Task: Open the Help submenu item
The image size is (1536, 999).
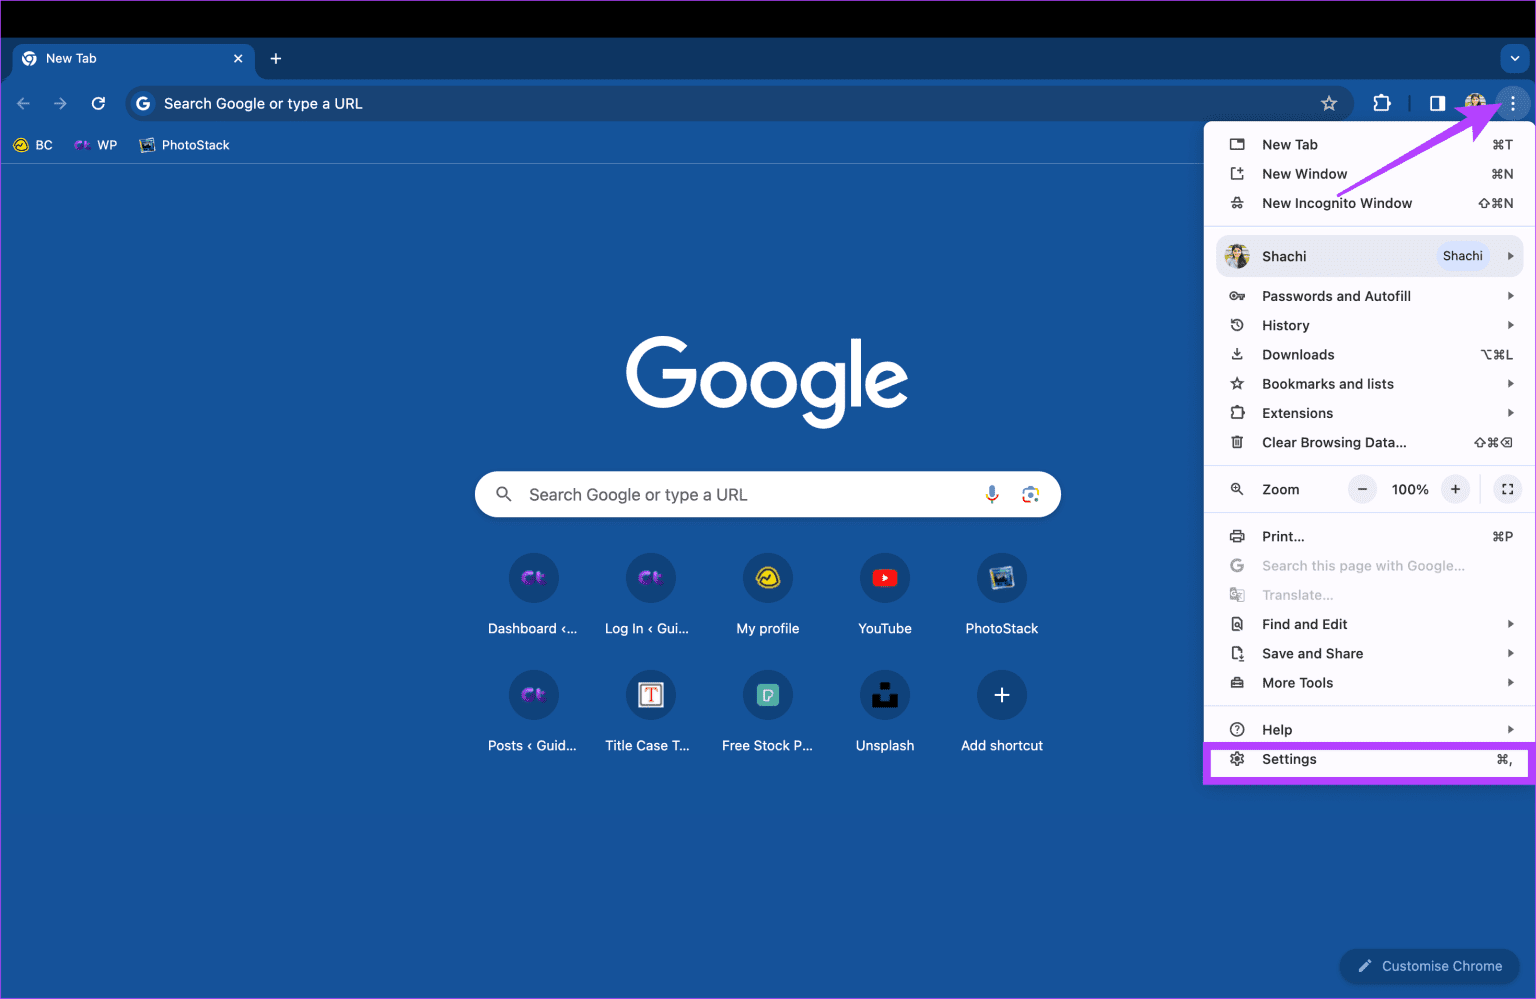Action: click(x=1369, y=730)
